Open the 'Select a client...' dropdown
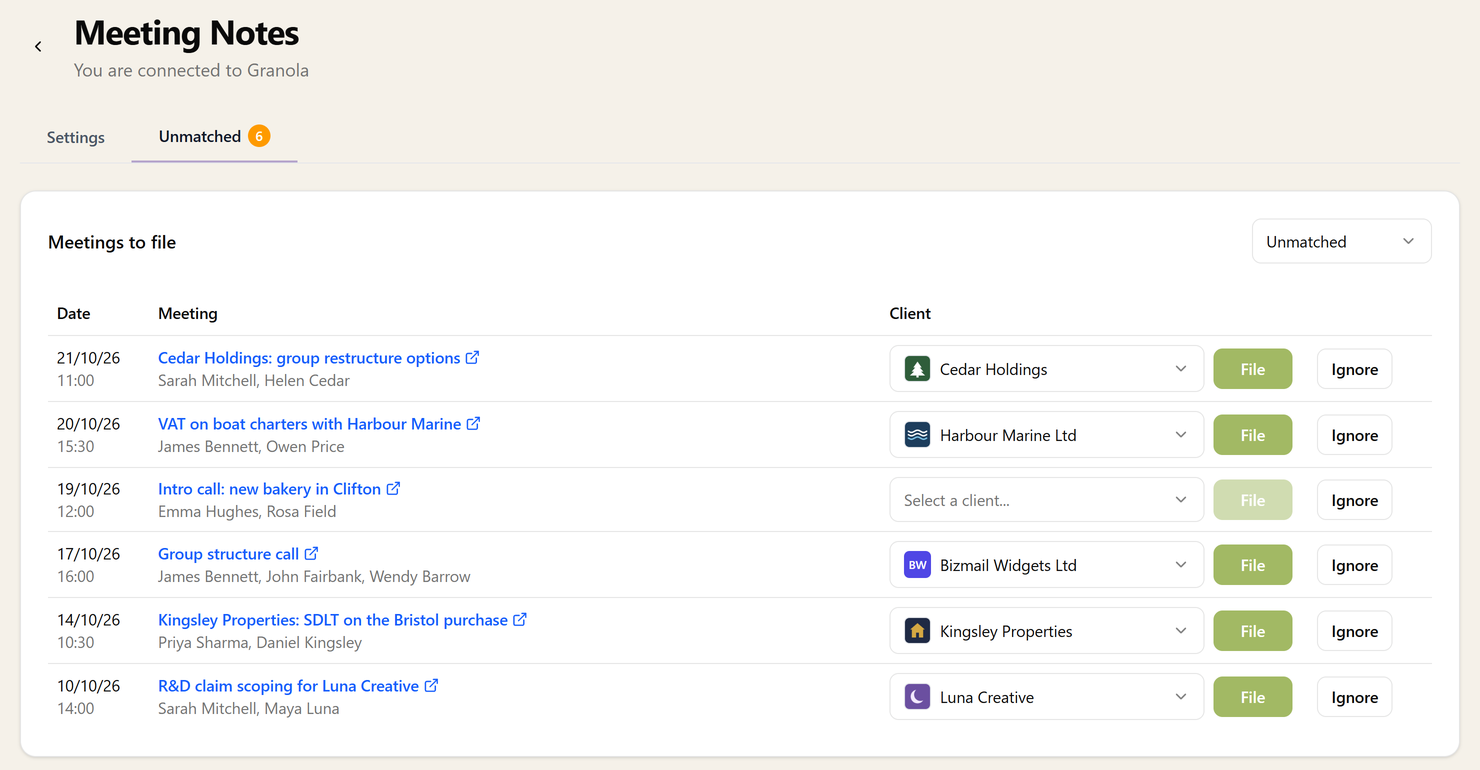The height and width of the screenshot is (770, 1480). pyautogui.click(x=1046, y=500)
